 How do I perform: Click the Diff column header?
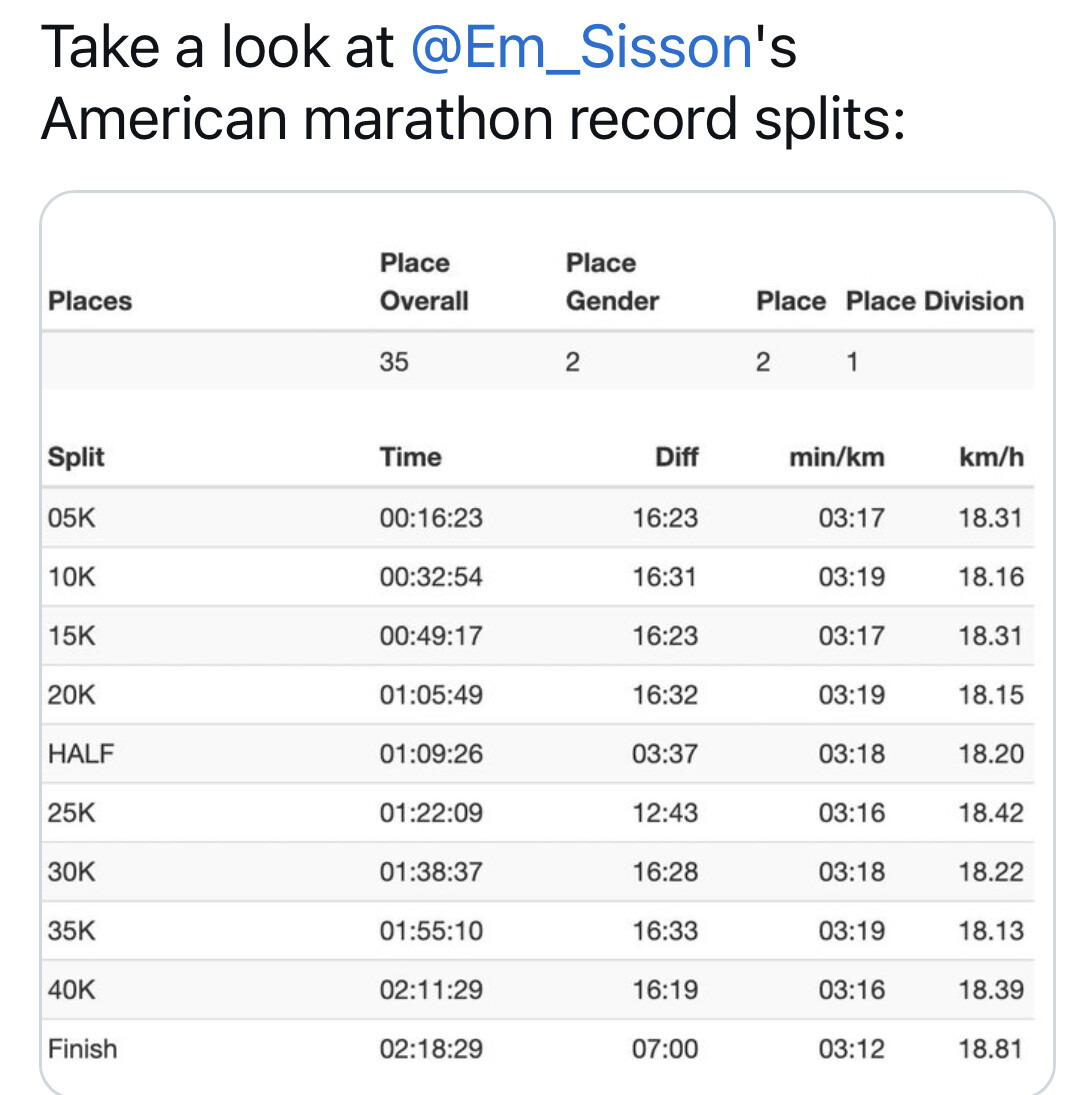(x=676, y=457)
